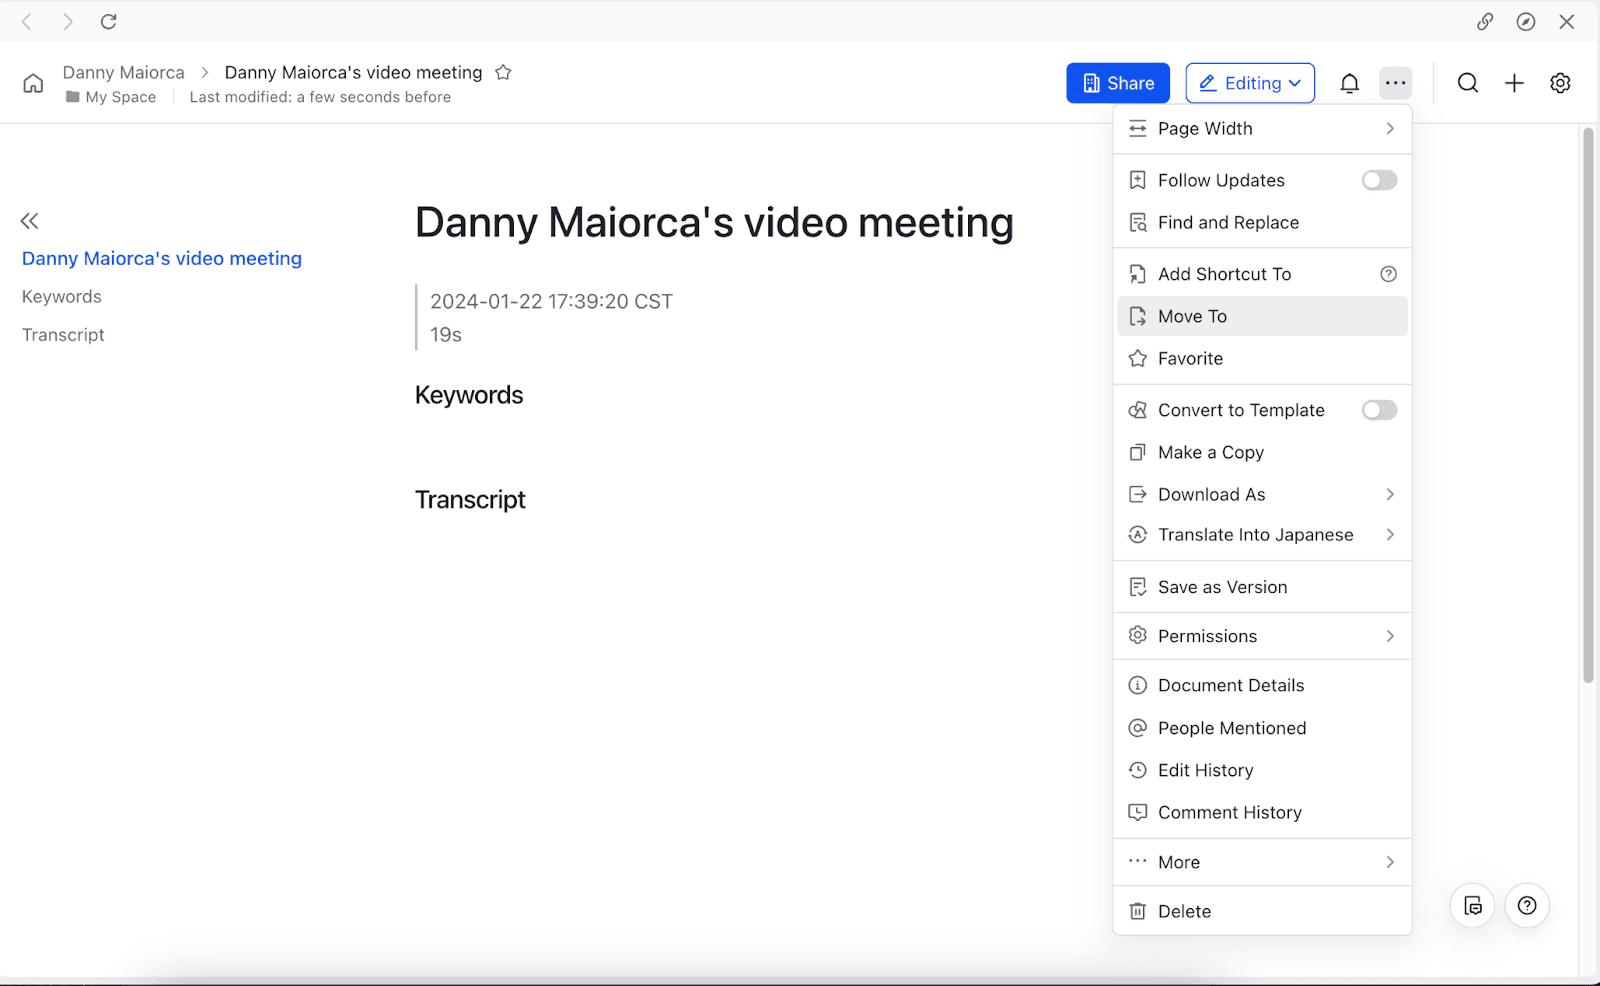The width and height of the screenshot is (1600, 986).
Task: Open Danny Maiorca breadcrumb link
Action: (x=124, y=72)
